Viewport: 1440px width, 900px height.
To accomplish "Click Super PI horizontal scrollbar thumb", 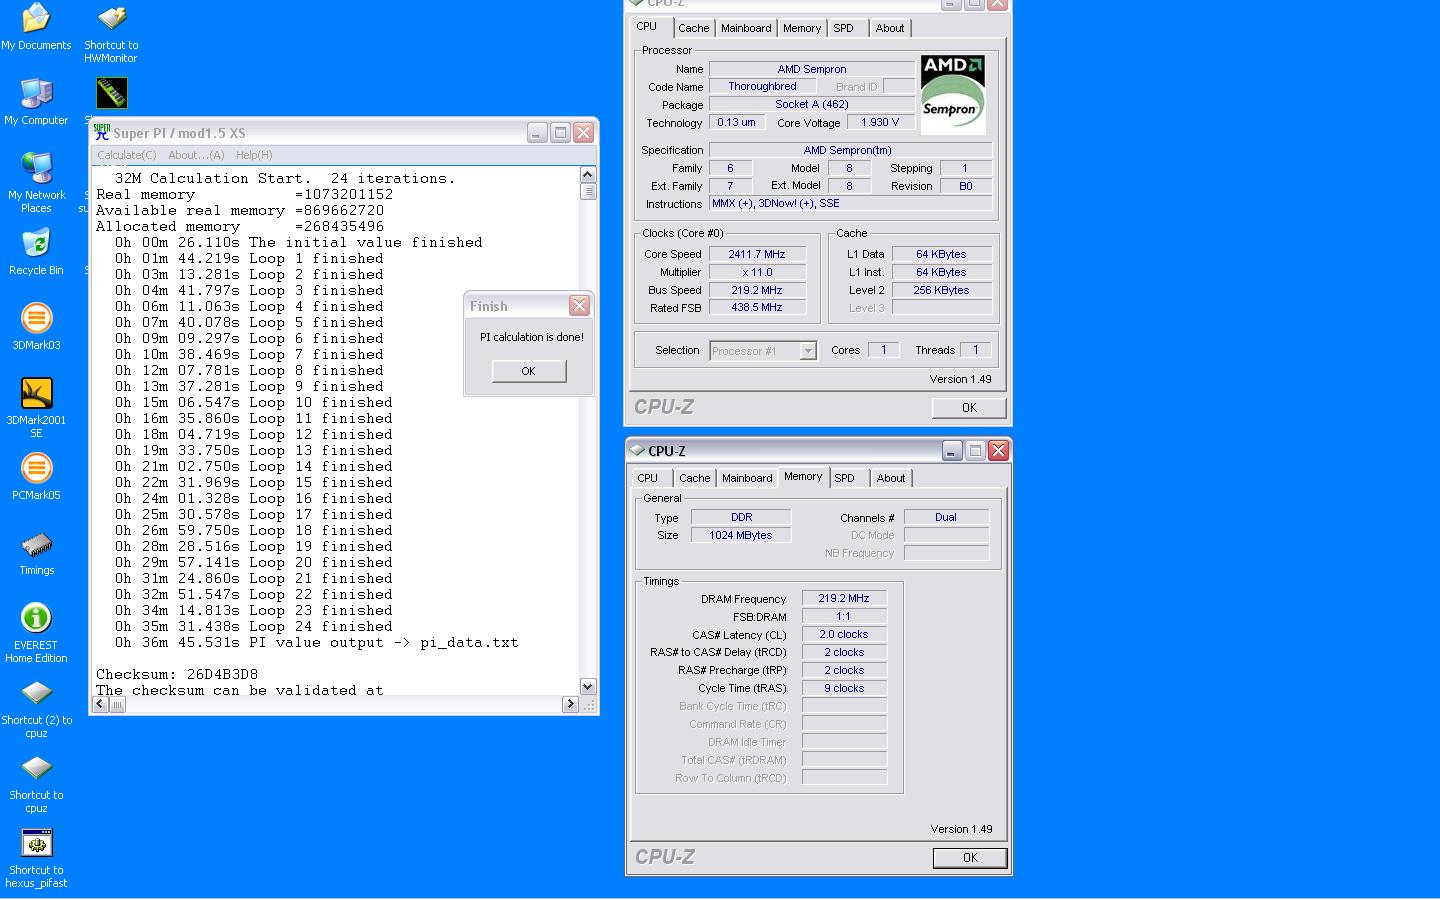I will pos(117,704).
